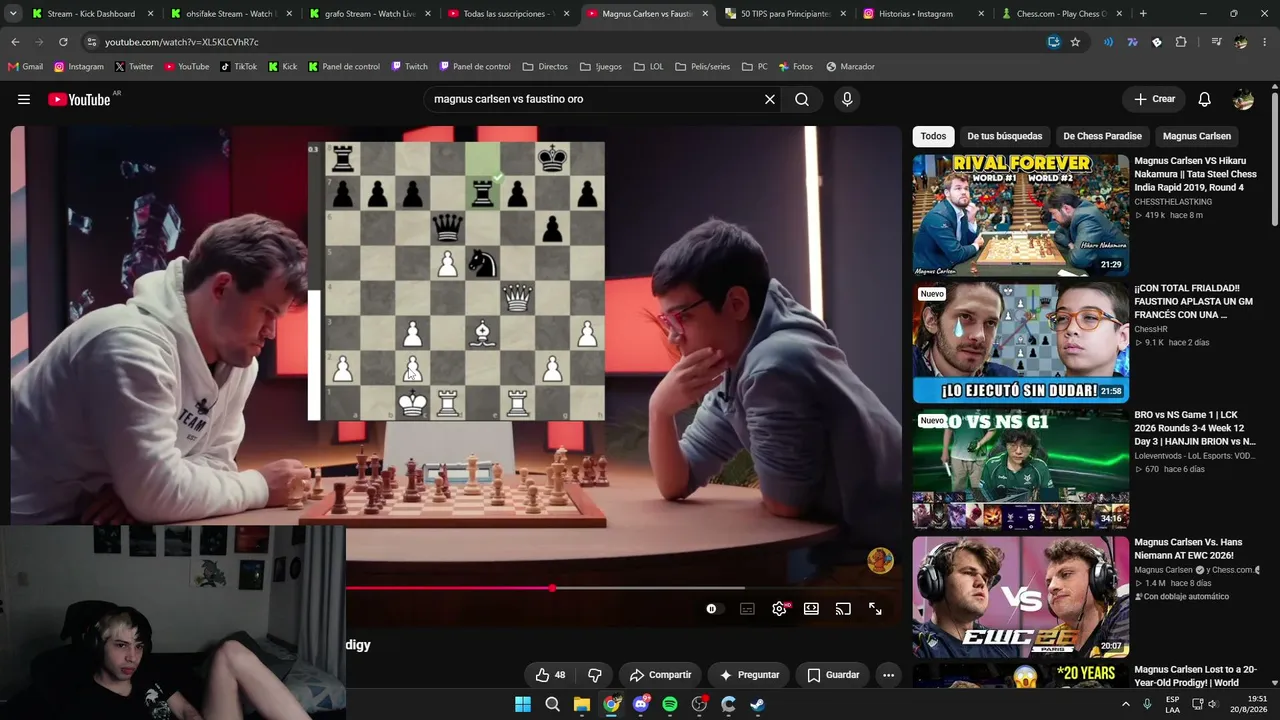Click the address bar URL

click(181, 42)
